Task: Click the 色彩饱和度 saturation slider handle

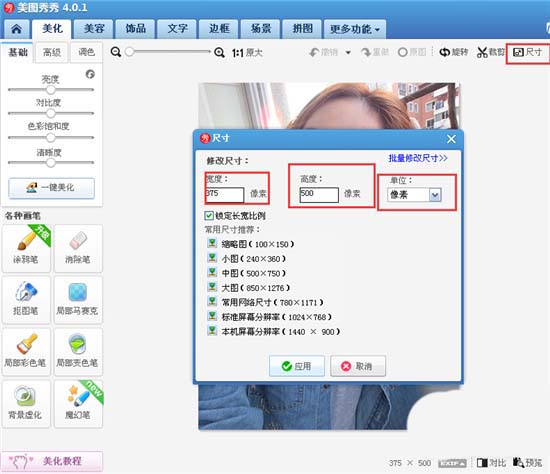Action: pyautogui.click(x=51, y=138)
